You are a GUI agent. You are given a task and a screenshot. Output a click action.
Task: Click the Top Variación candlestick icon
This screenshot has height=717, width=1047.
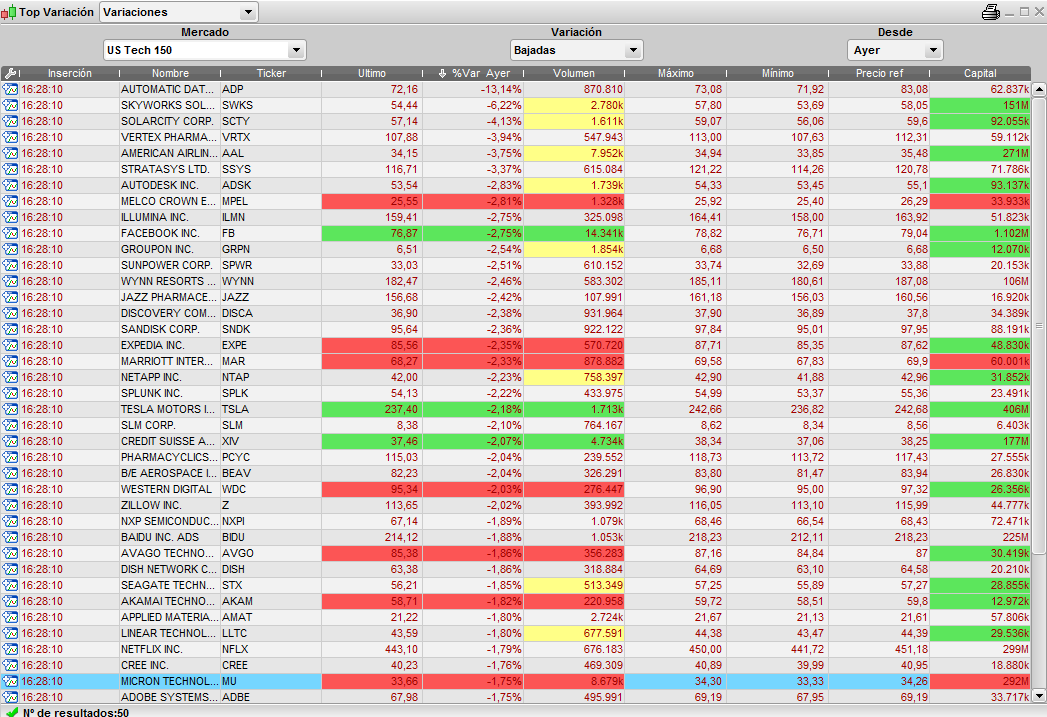(8, 12)
